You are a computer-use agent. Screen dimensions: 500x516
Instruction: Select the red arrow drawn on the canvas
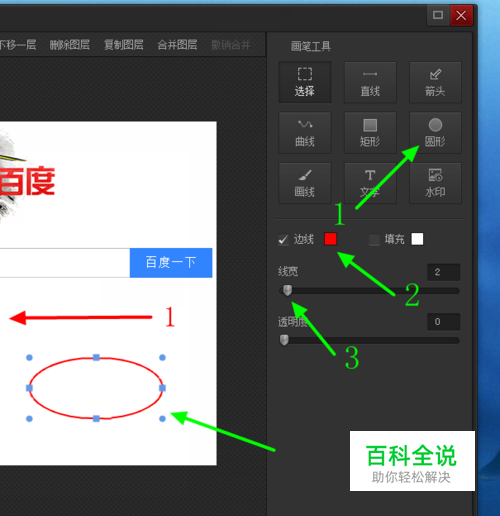pyautogui.click(x=81, y=318)
